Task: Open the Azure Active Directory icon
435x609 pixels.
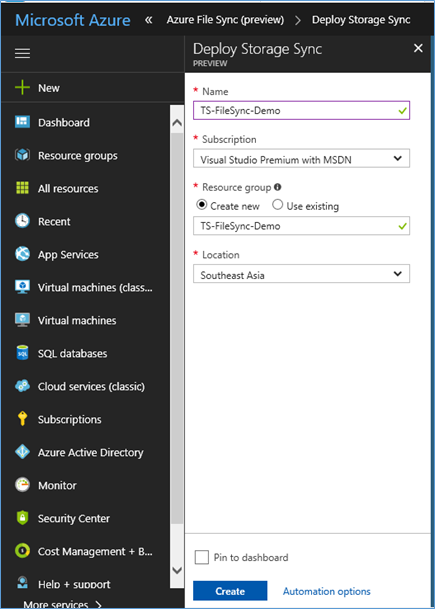Action: point(22,452)
